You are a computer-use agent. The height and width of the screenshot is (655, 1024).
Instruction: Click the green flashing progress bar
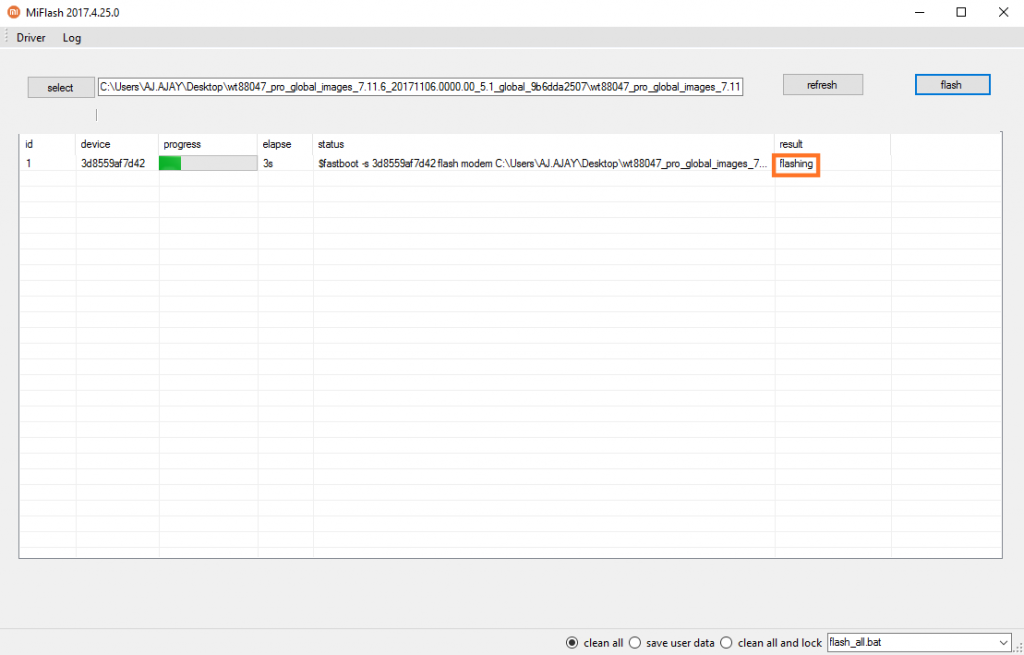point(208,163)
